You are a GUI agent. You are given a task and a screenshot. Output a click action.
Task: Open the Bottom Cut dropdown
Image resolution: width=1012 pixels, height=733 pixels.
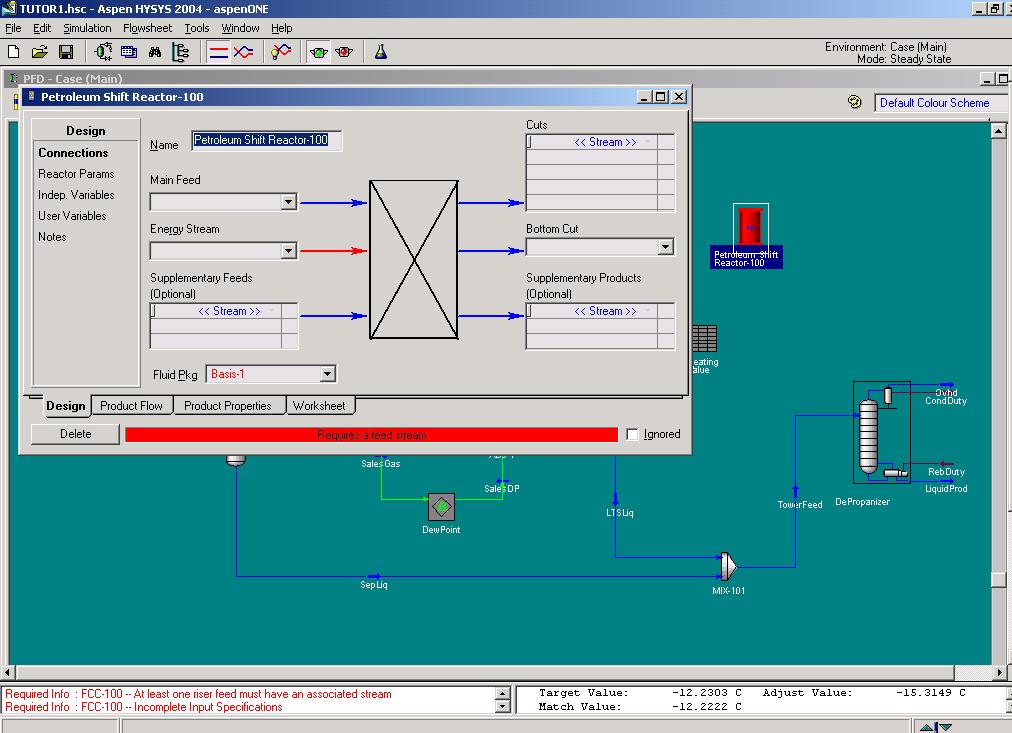pos(665,246)
